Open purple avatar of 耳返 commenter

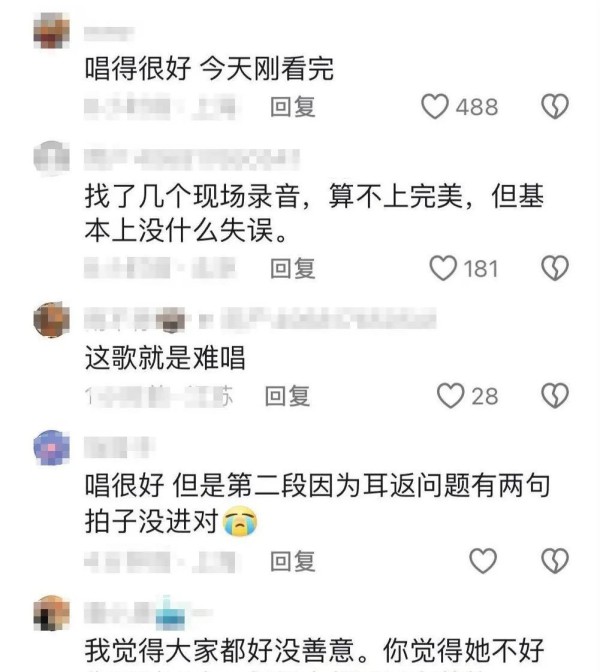(x=51, y=447)
